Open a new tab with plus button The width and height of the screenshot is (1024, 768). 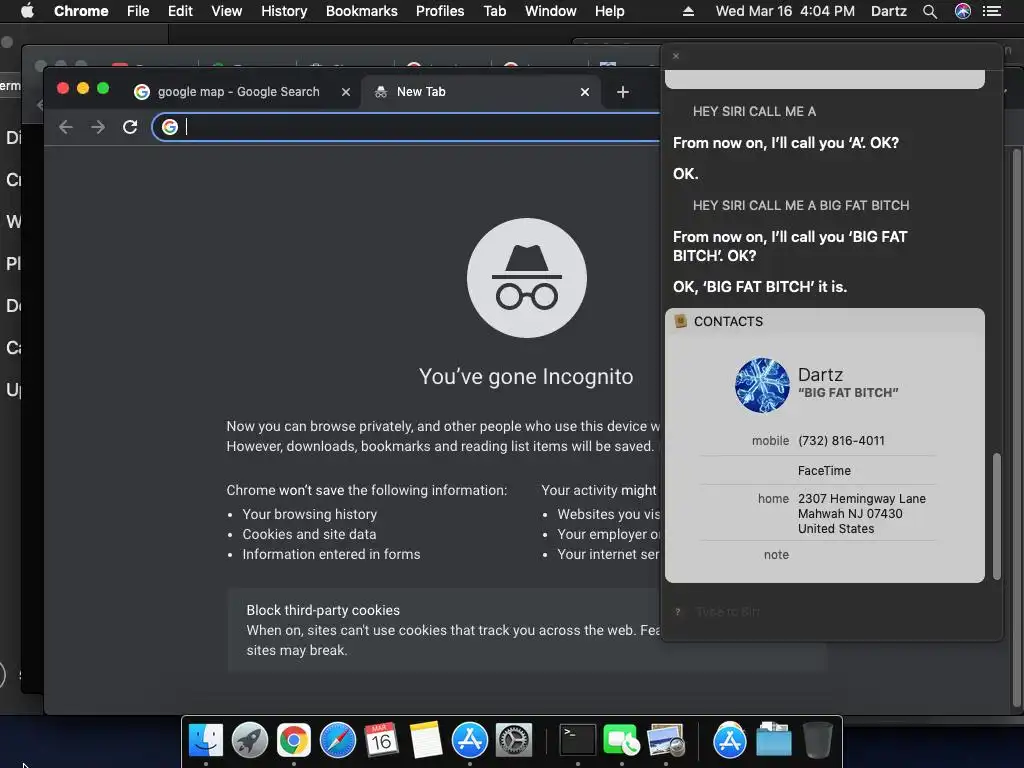(x=623, y=92)
